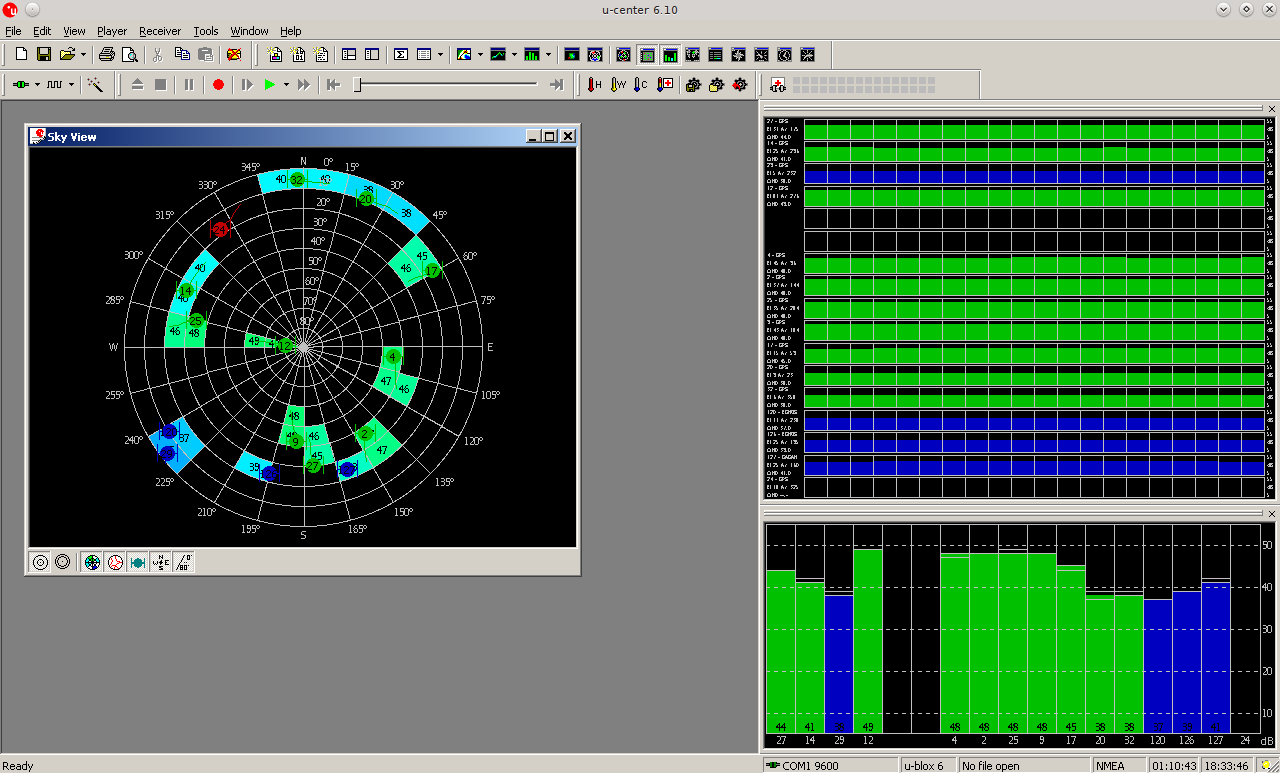The image size is (1280, 773).
Task: Open the Receiver menu
Action: point(160,31)
